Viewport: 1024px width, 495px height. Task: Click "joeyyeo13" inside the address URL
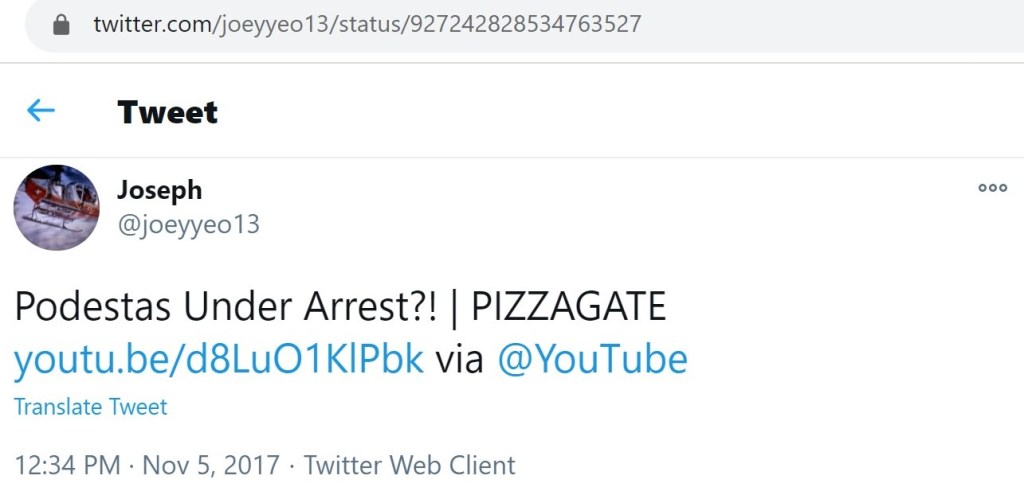point(263,24)
